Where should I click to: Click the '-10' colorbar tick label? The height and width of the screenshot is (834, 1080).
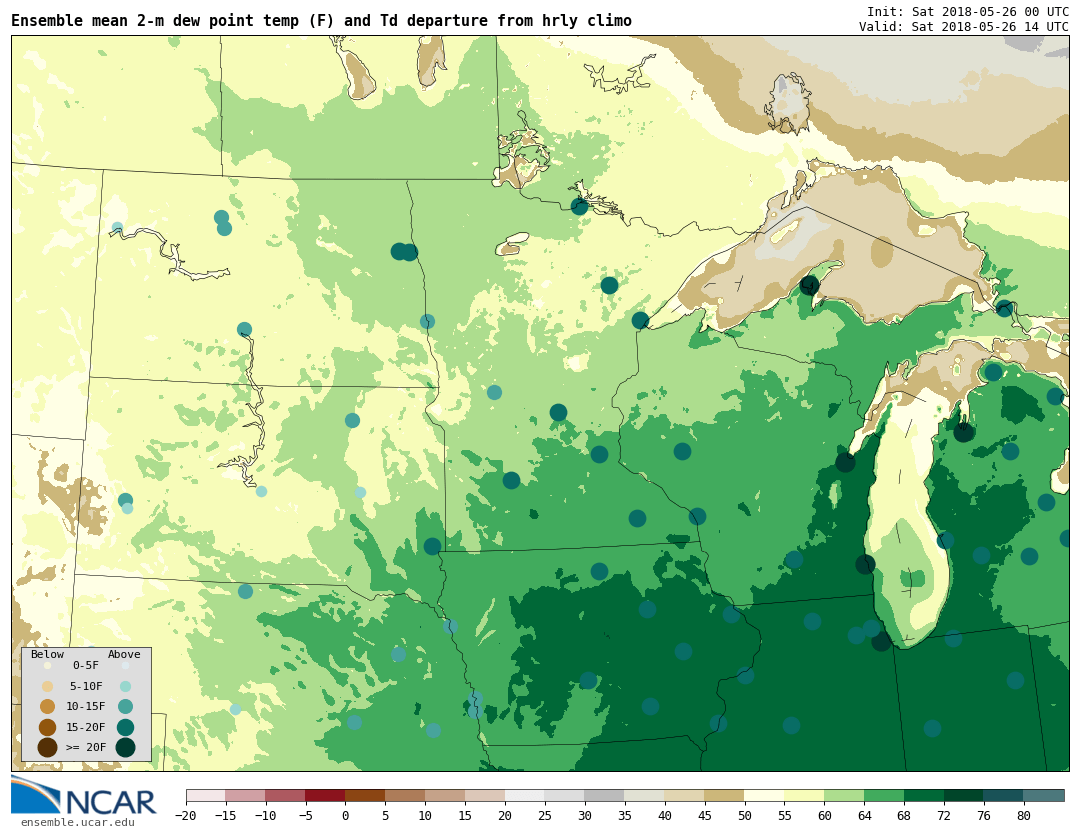265,815
